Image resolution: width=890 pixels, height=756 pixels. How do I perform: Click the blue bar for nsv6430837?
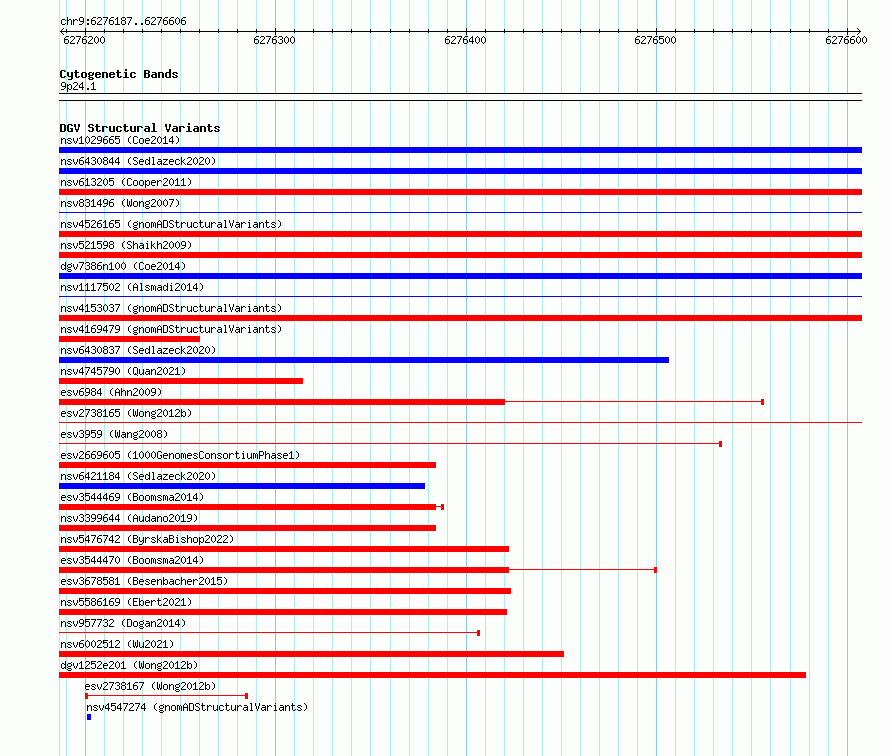[x=364, y=360]
